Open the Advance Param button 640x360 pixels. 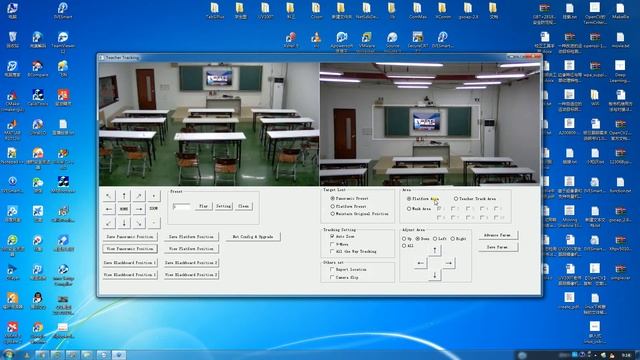pyautogui.click(x=497, y=236)
